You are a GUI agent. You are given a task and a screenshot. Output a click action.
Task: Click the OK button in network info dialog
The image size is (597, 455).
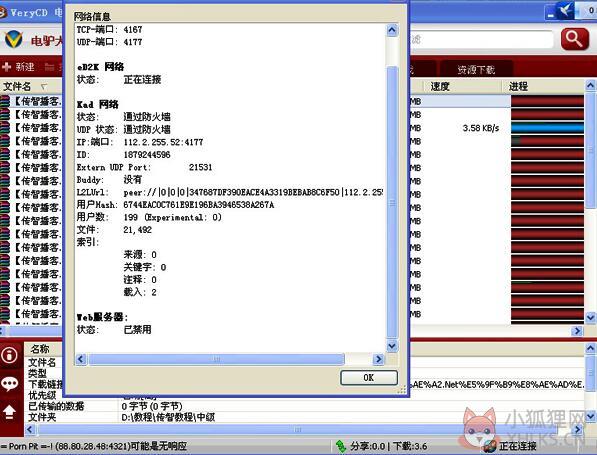pos(369,377)
